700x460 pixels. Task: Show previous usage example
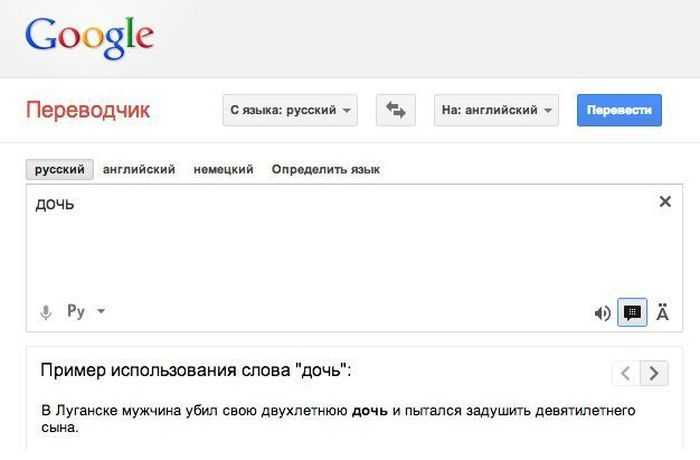point(626,373)
